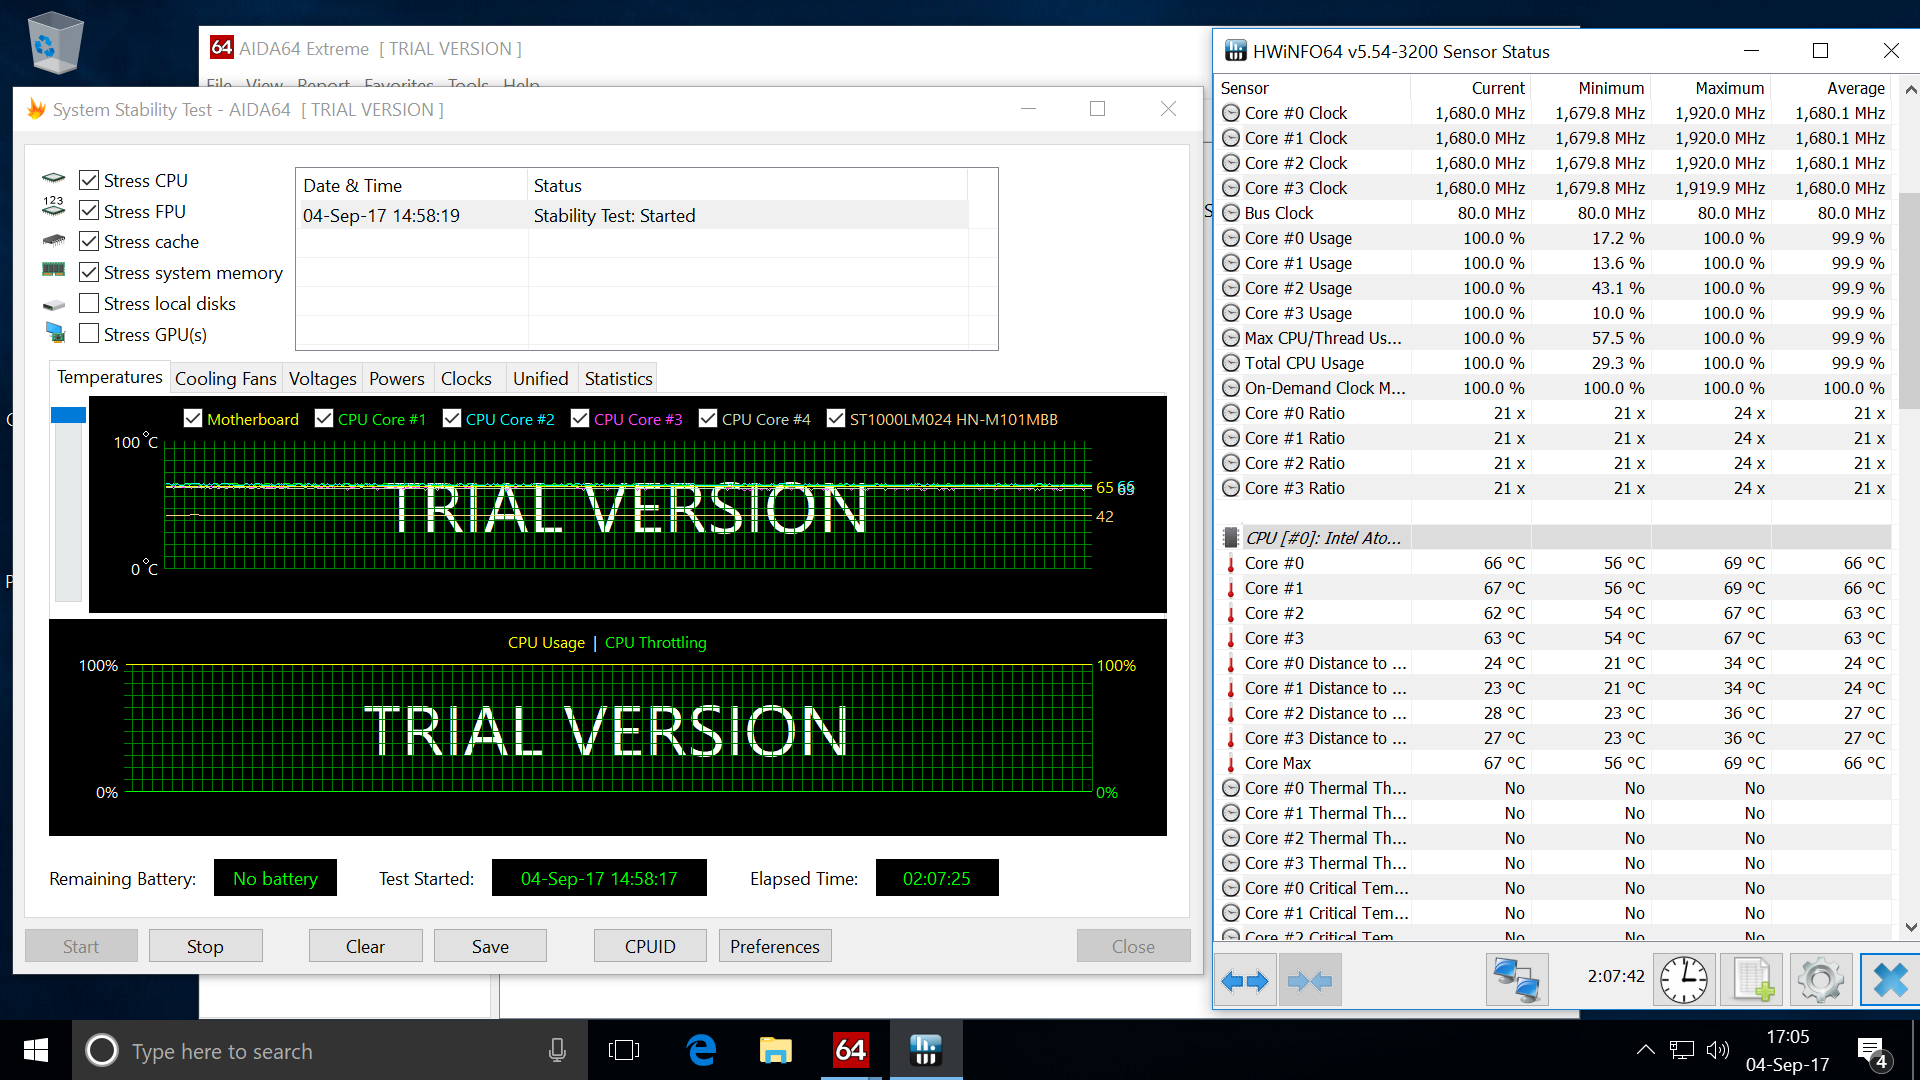The height and width of the screenshot is (1080, 1920).
Task: Click Core #2 Usage sensor icon
Action: click(x=1231, y=288)
